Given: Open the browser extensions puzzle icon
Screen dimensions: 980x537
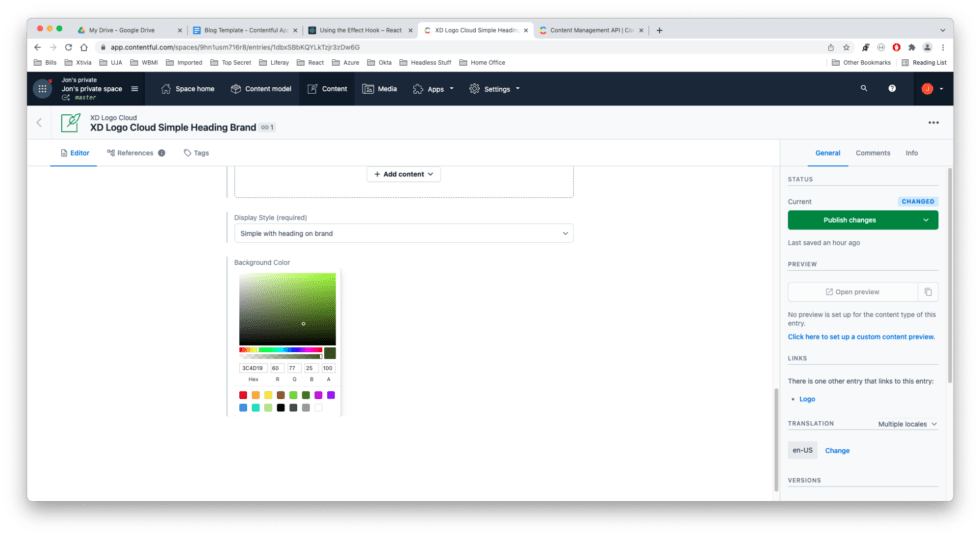Looking at the screenshot, I should 912,48.
